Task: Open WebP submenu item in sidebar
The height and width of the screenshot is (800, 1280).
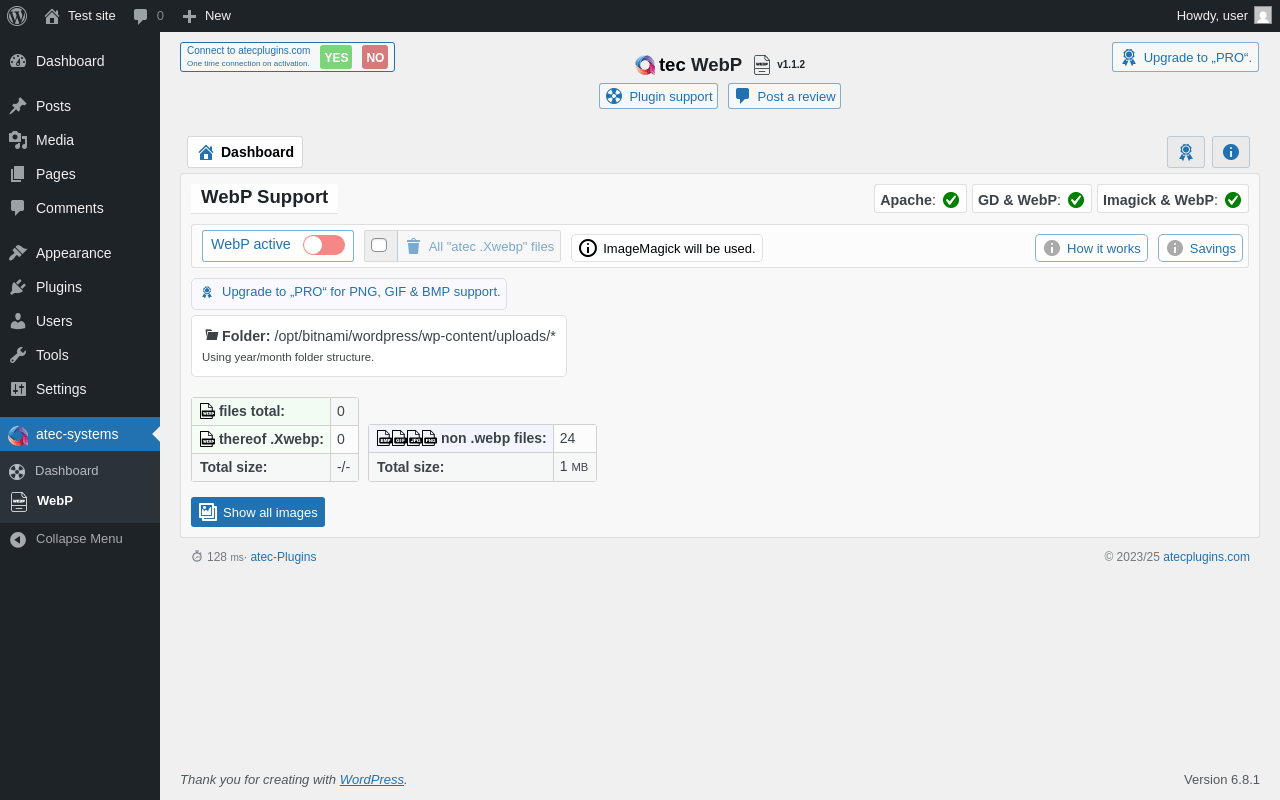Action: pyautogui.click(x=54, y=501)
